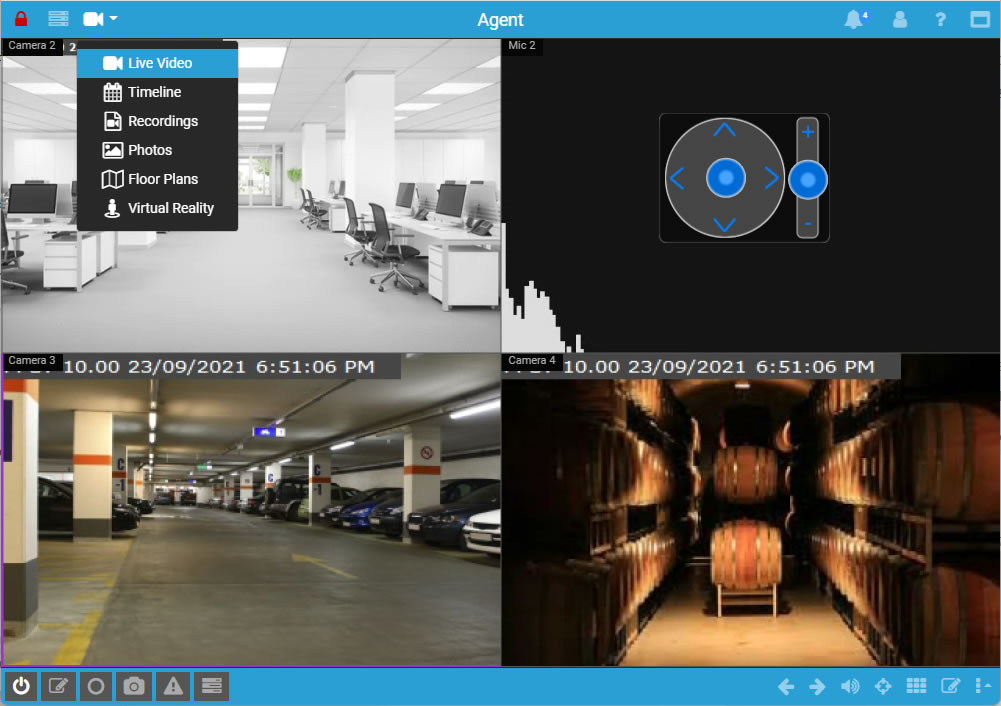Open the notifications bell

point(854,19)
